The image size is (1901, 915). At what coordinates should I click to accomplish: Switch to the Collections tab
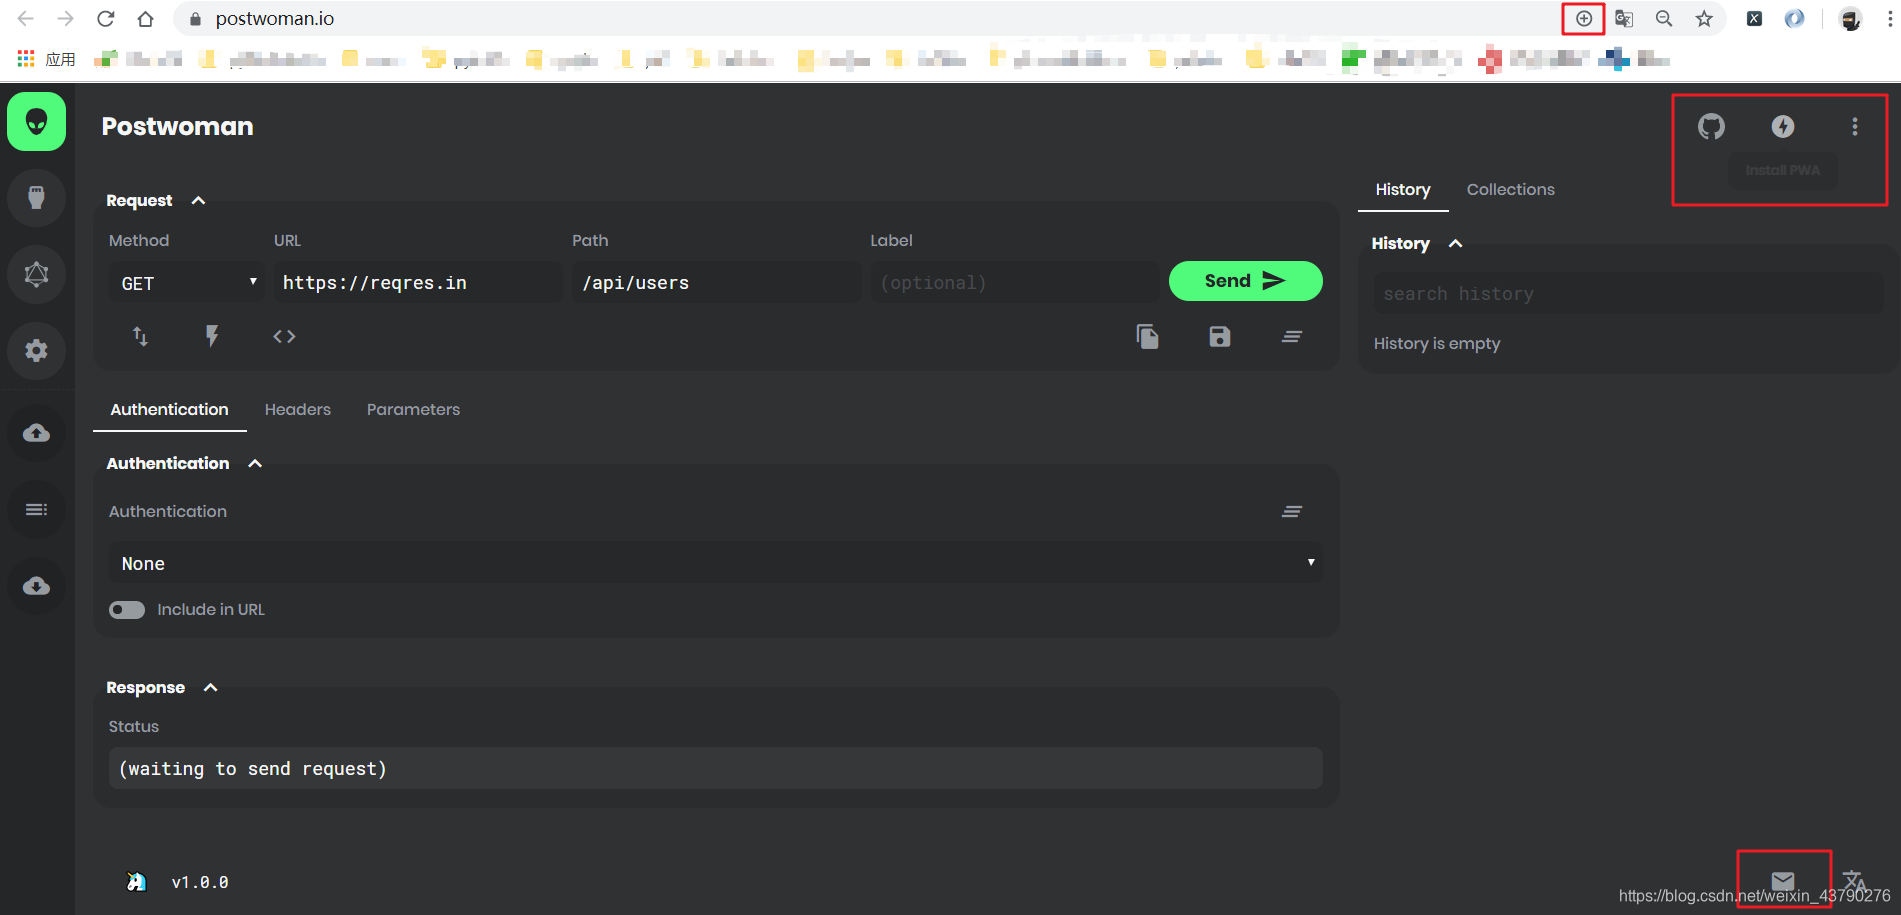pos(1511,189)
